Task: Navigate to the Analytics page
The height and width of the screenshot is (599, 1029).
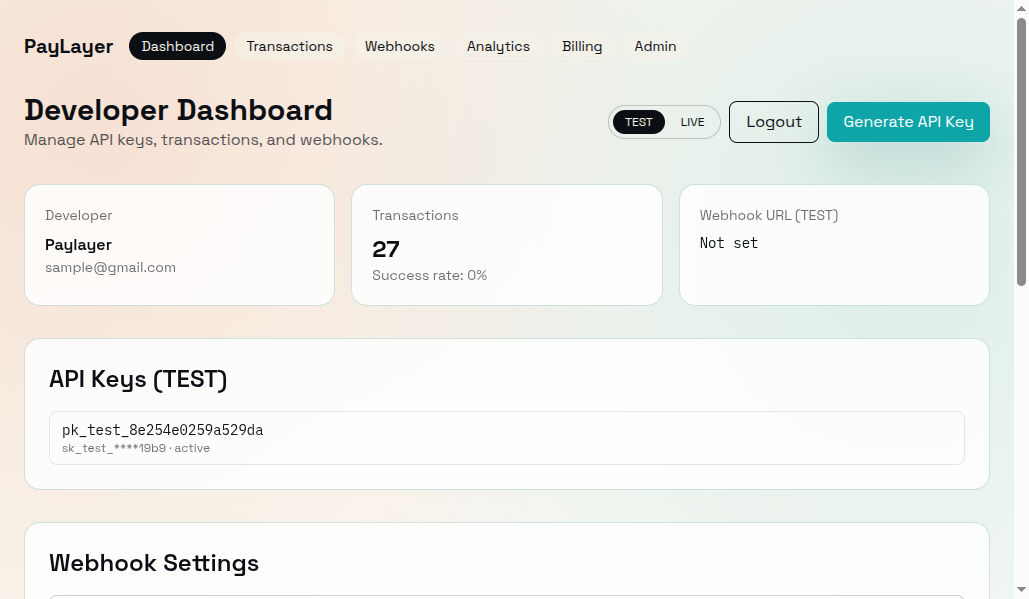Action: (x=498, y=46)
